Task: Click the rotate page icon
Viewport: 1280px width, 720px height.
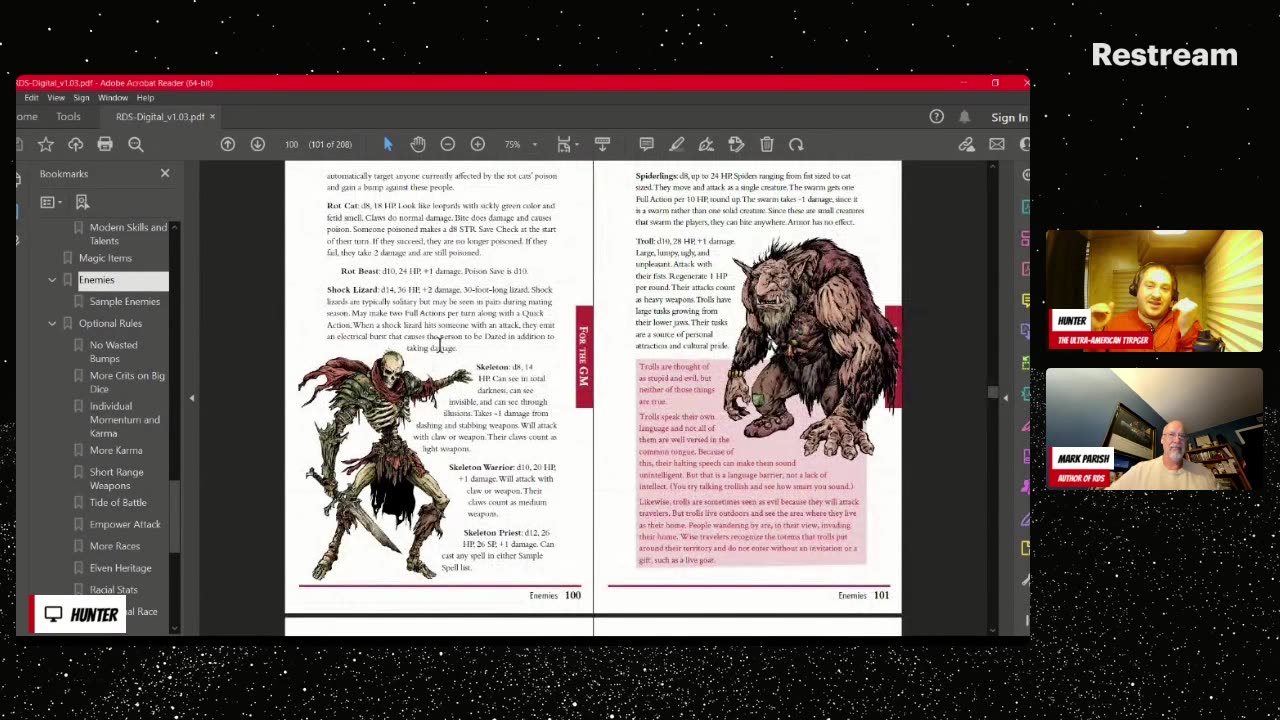Action: [x=796, y=144]
